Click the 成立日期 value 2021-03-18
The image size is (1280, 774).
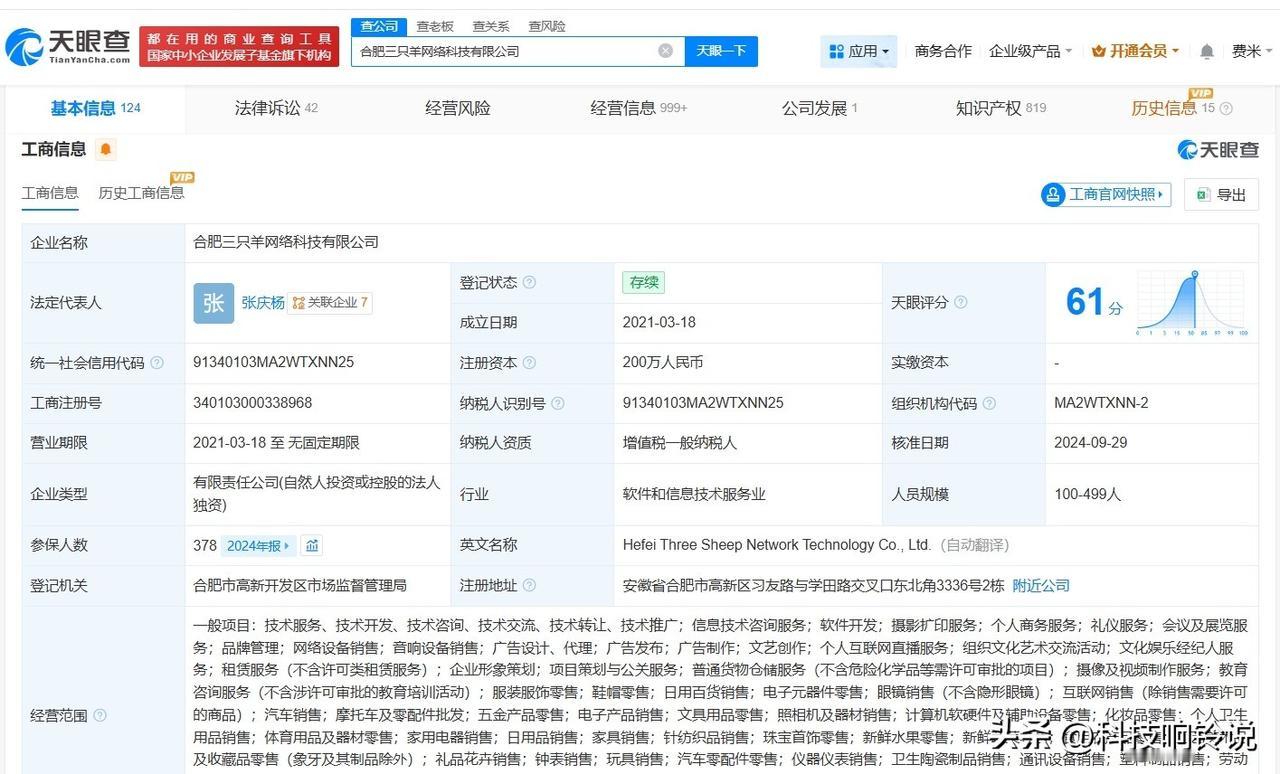(659, 323)
